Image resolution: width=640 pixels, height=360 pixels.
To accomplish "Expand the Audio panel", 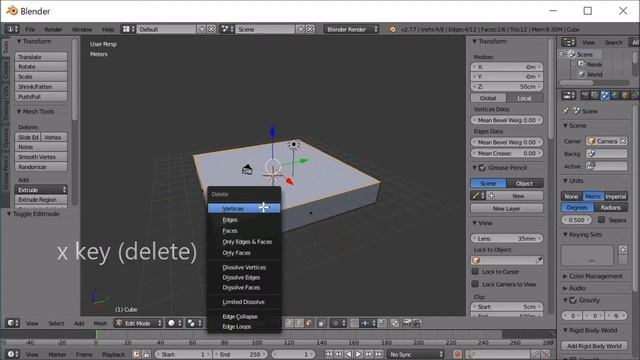I will coord(574,288).
